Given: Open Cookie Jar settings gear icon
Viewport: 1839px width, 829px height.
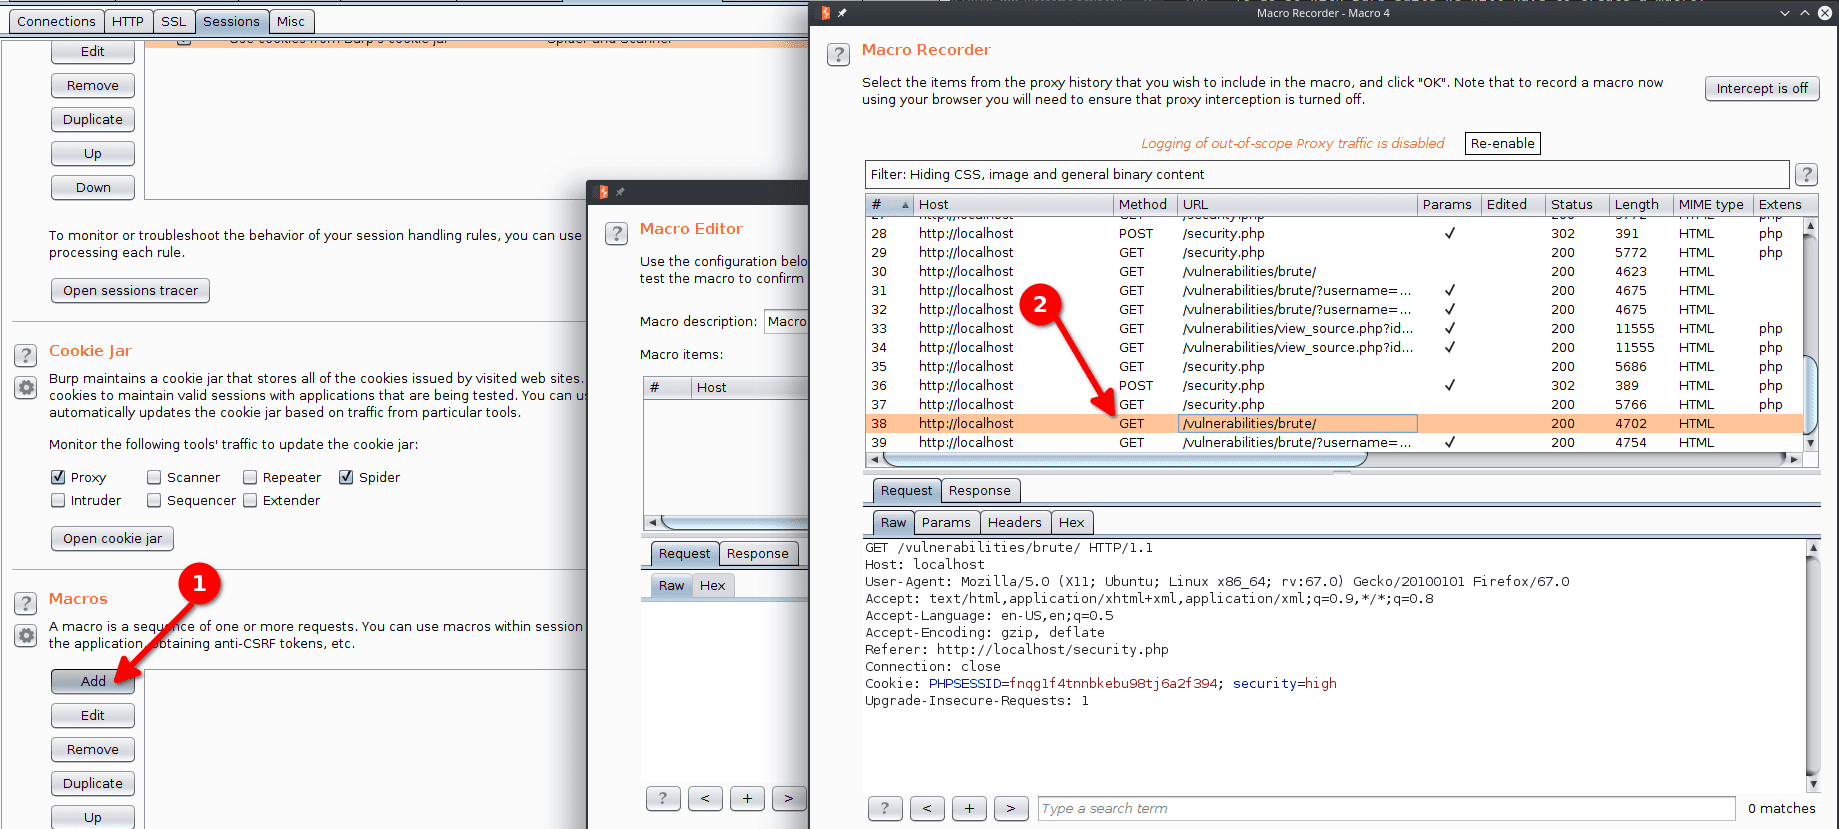Looking at the screenshot, I should 26,388.
